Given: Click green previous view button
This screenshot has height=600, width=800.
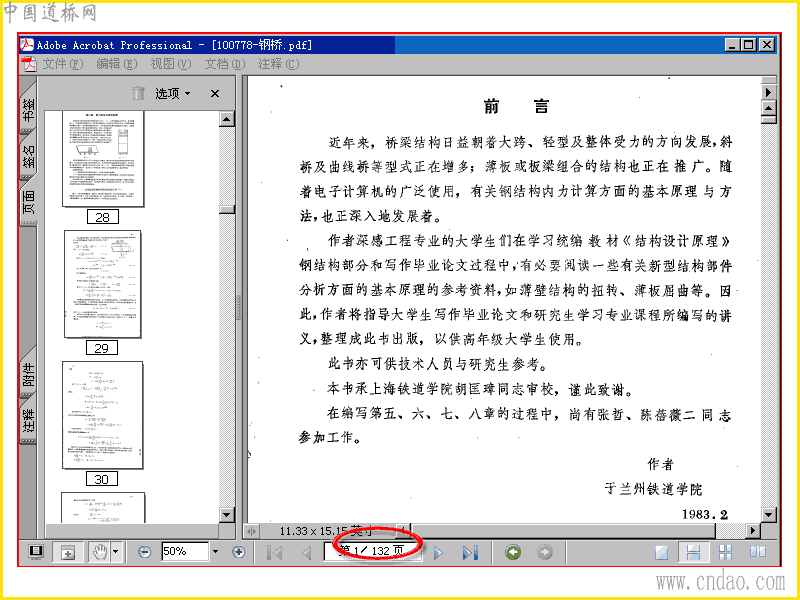Looking at the screenshot, I should [513, 552].
